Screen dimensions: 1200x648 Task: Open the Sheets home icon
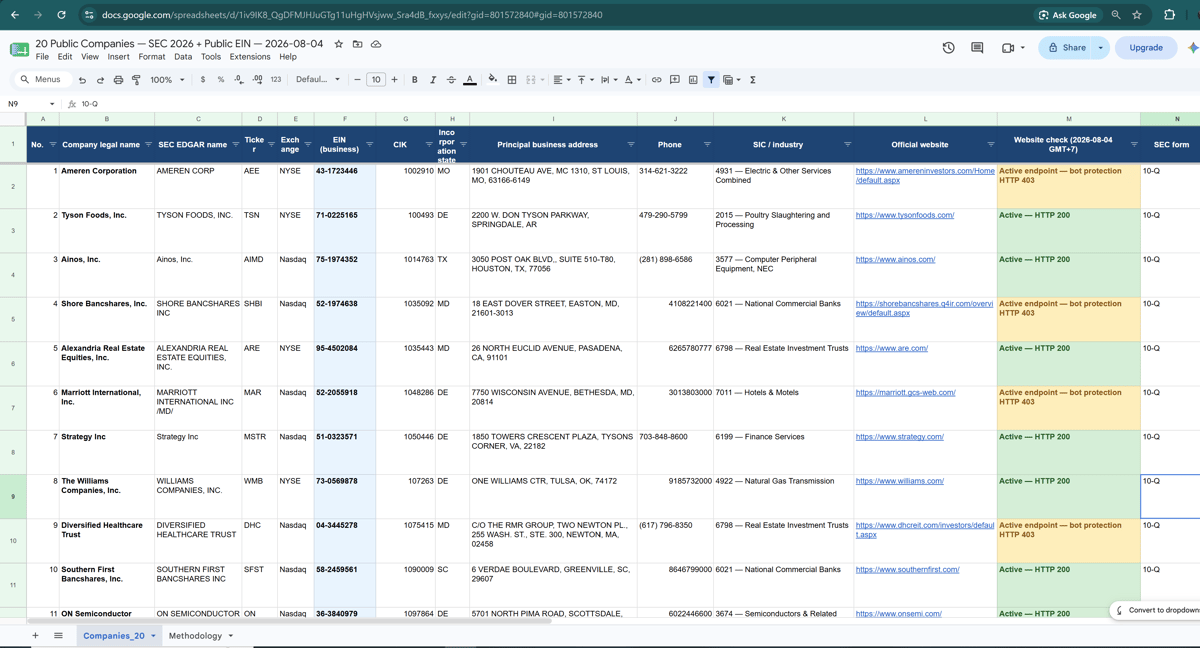click(x=19, y=49)
